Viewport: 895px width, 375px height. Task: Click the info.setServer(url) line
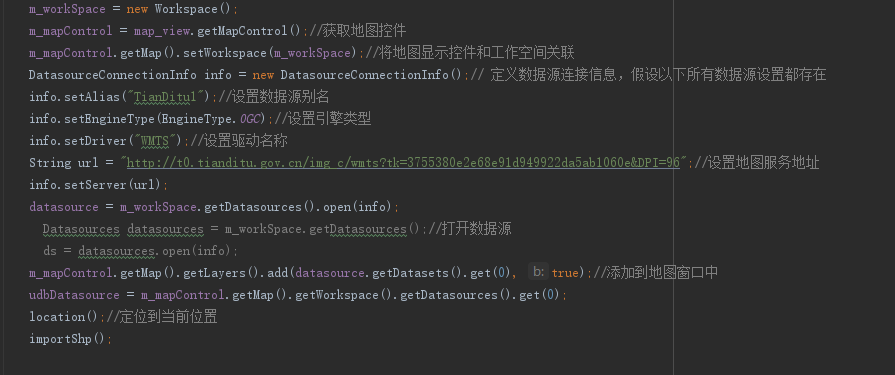99,185
